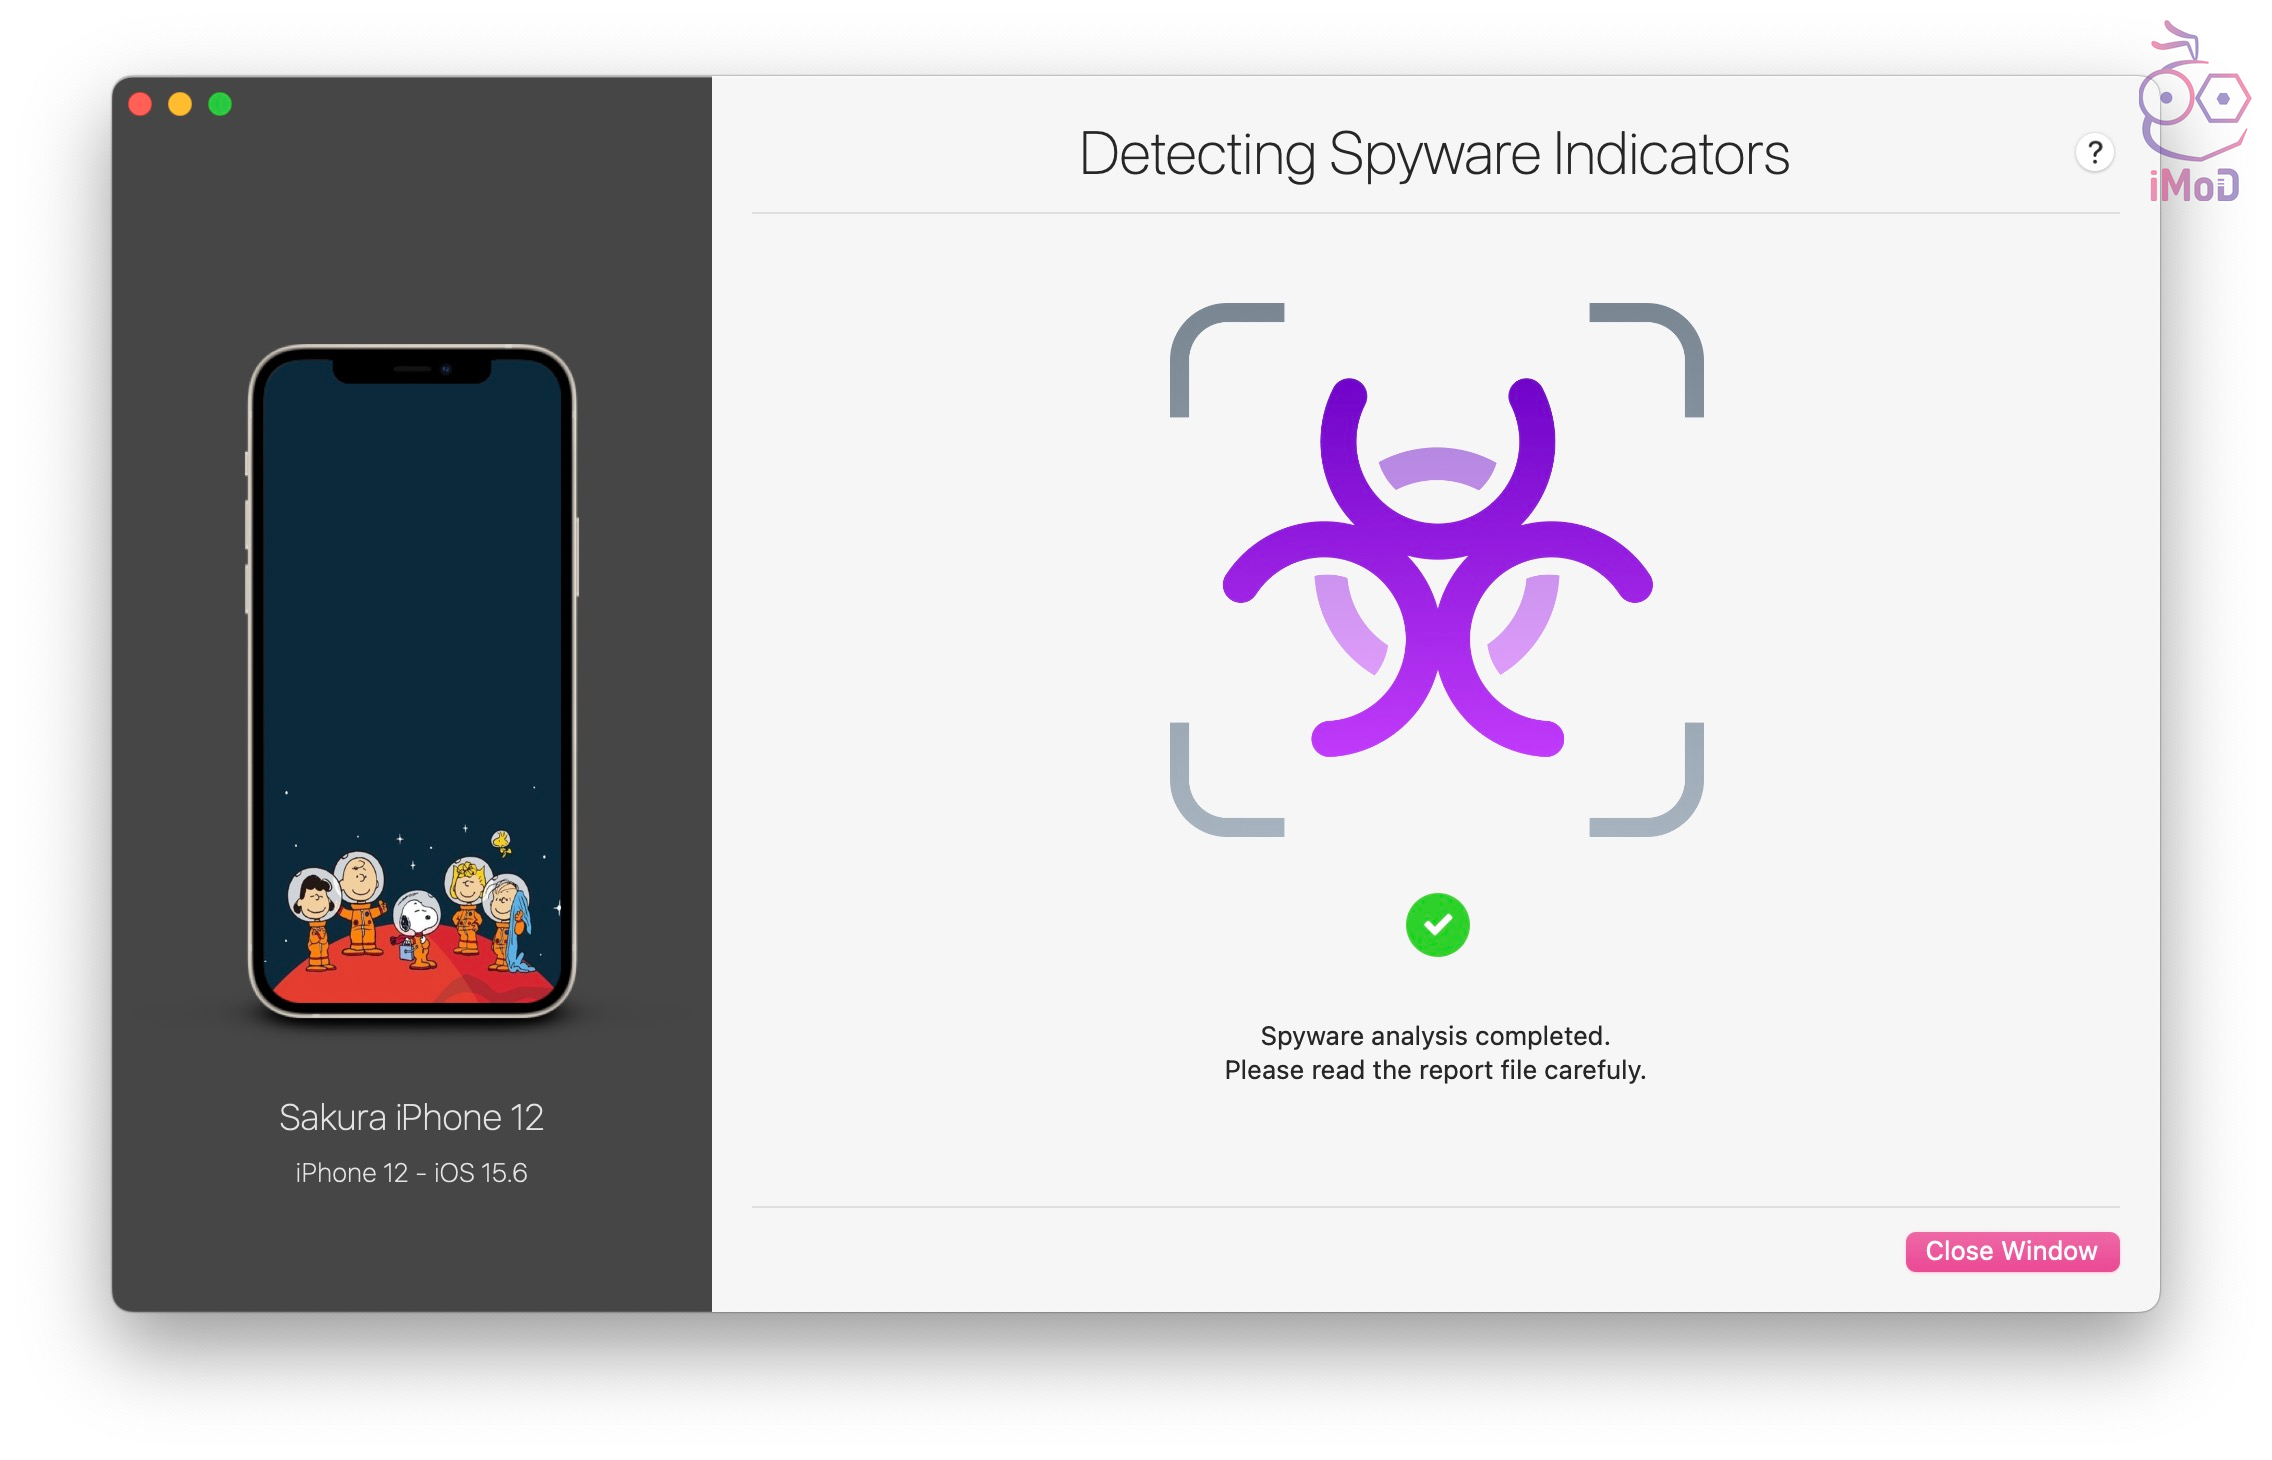
Task: Click the iMoD logo watermark
Action: coord(2194,113)
